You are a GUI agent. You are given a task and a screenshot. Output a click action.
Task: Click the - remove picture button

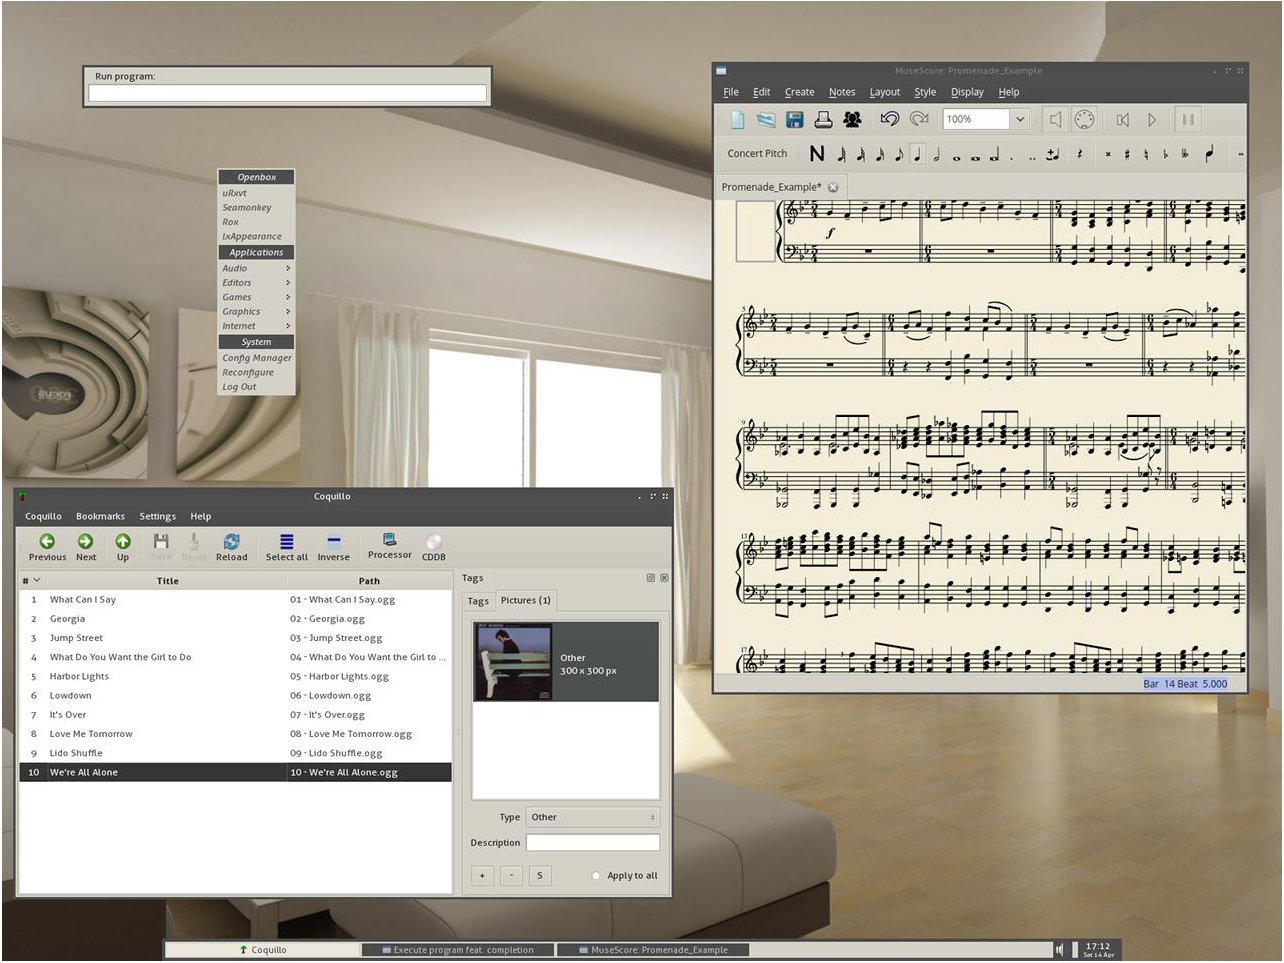(x=511, y=875)
